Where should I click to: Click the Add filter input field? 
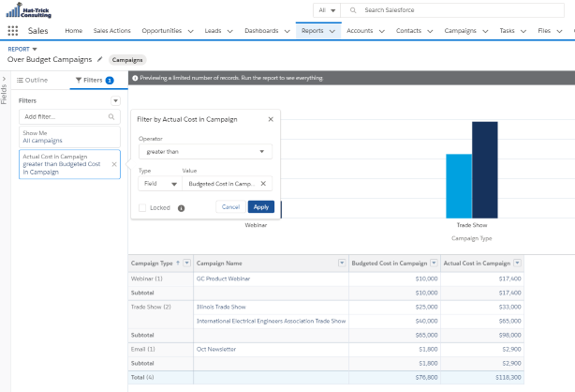[x=70, y=117]
